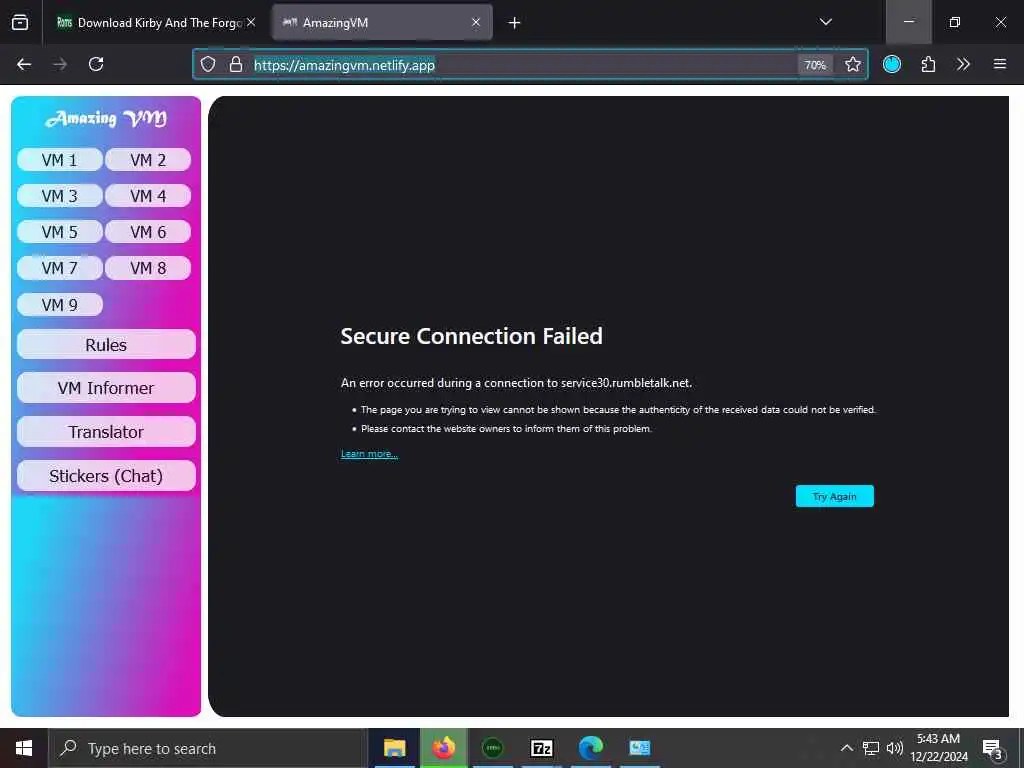Minimize the Firefox window

(x=908, y=22)
